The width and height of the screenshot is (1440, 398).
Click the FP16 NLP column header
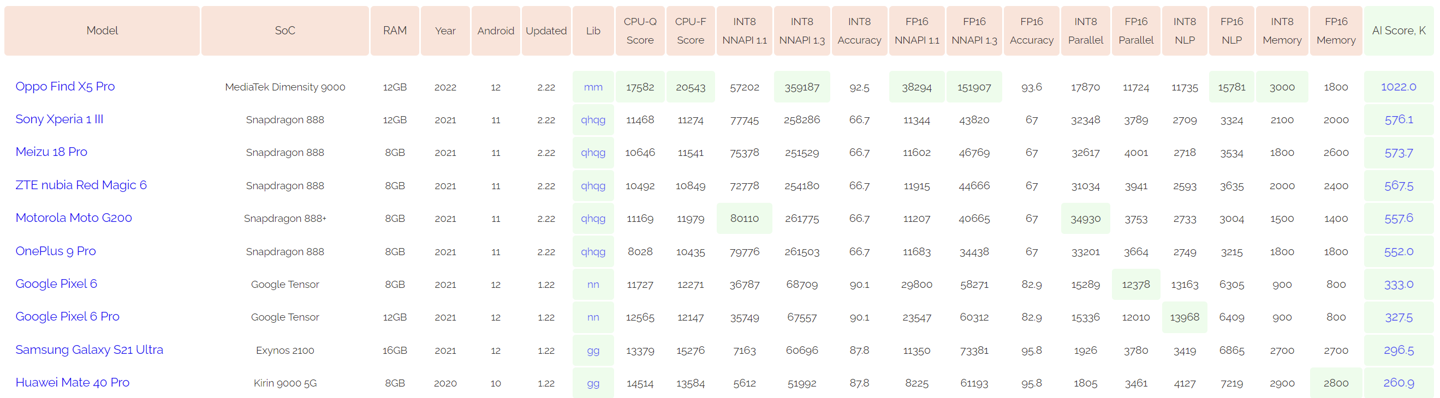click(1232, 31)
